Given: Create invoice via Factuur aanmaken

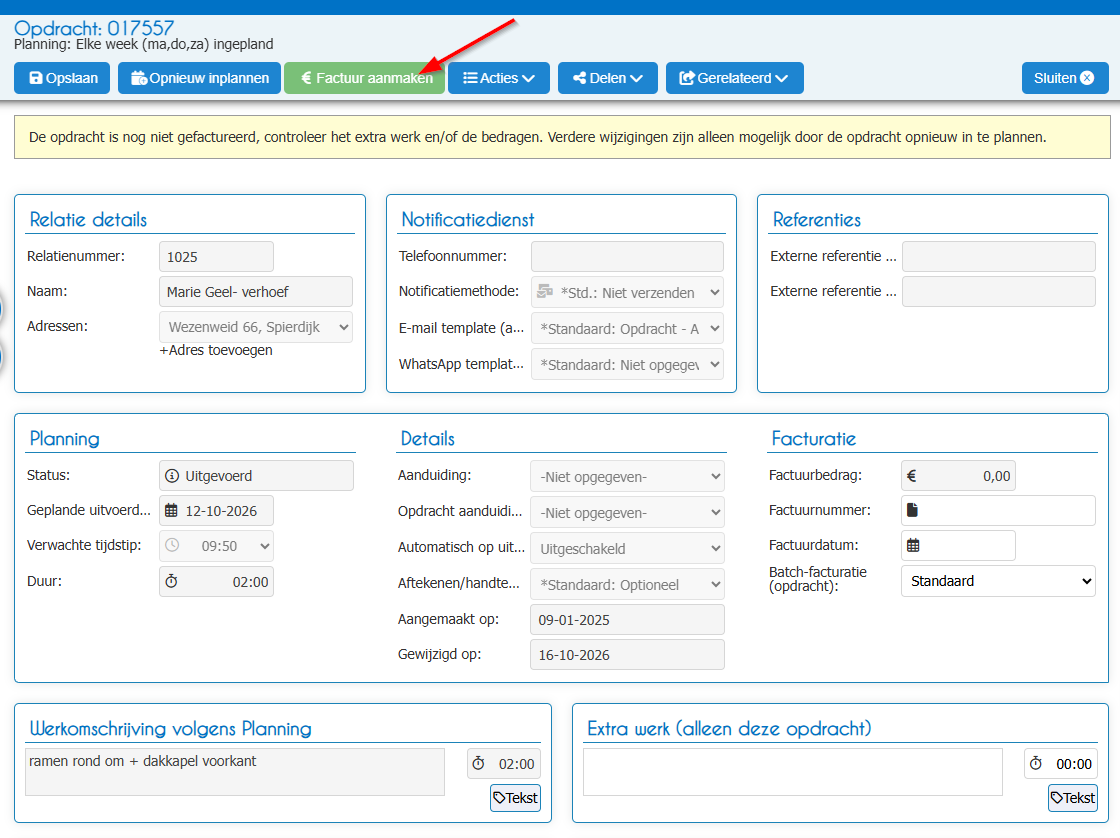Looking at the screenshot, I should [364, 78].
